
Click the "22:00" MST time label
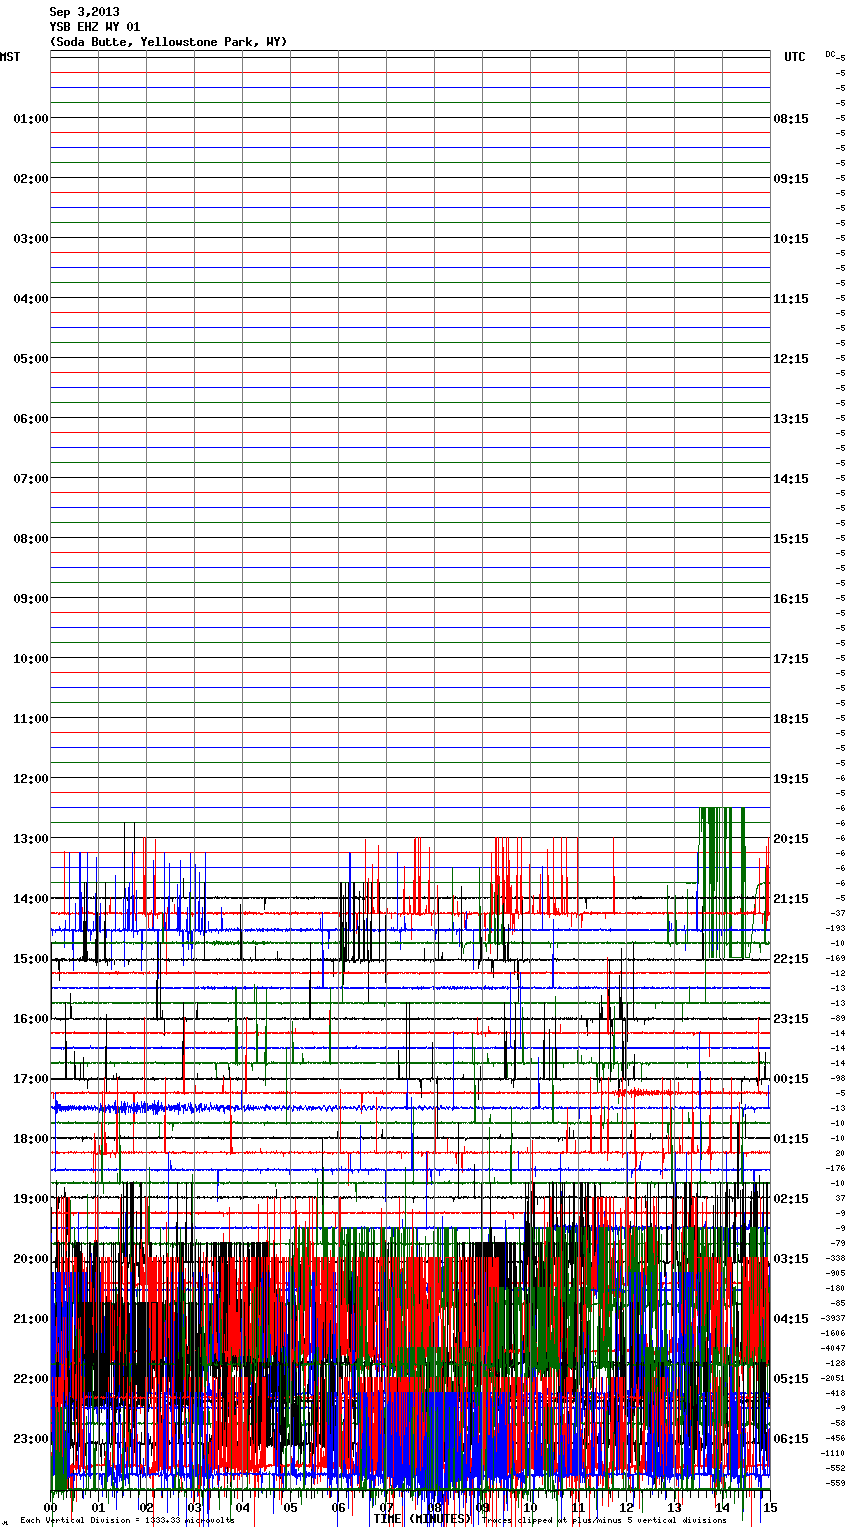[31, 1379]
